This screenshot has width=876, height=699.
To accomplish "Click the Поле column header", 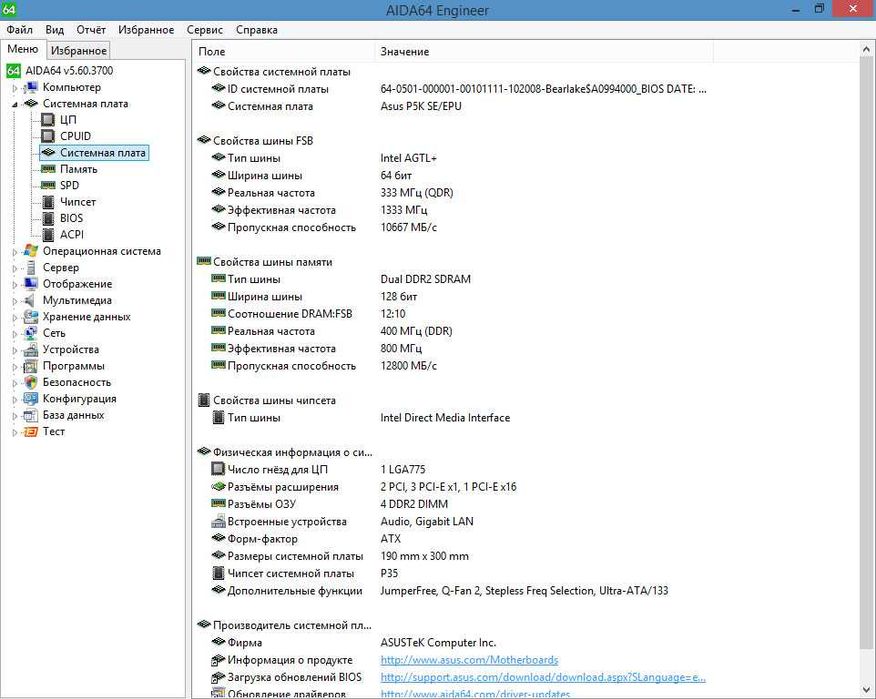I will [x=283, y=51].
